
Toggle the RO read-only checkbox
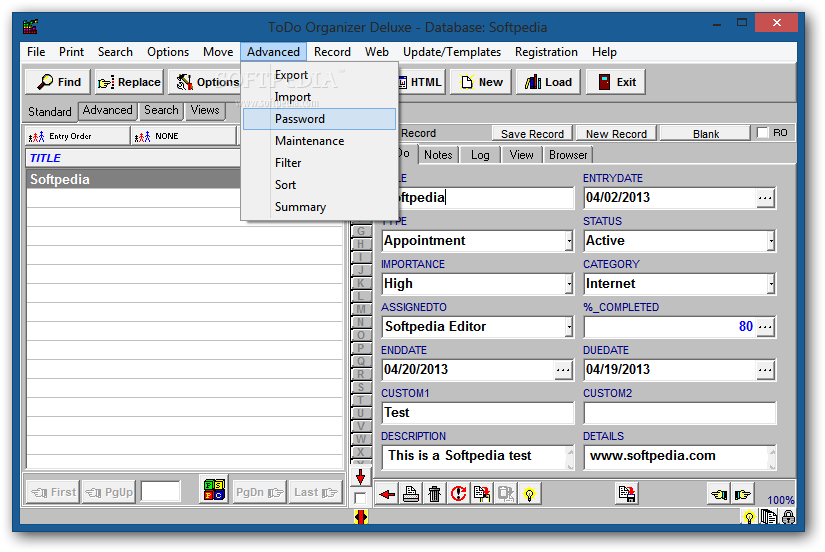pyautogui.click(x=762, y=133)
